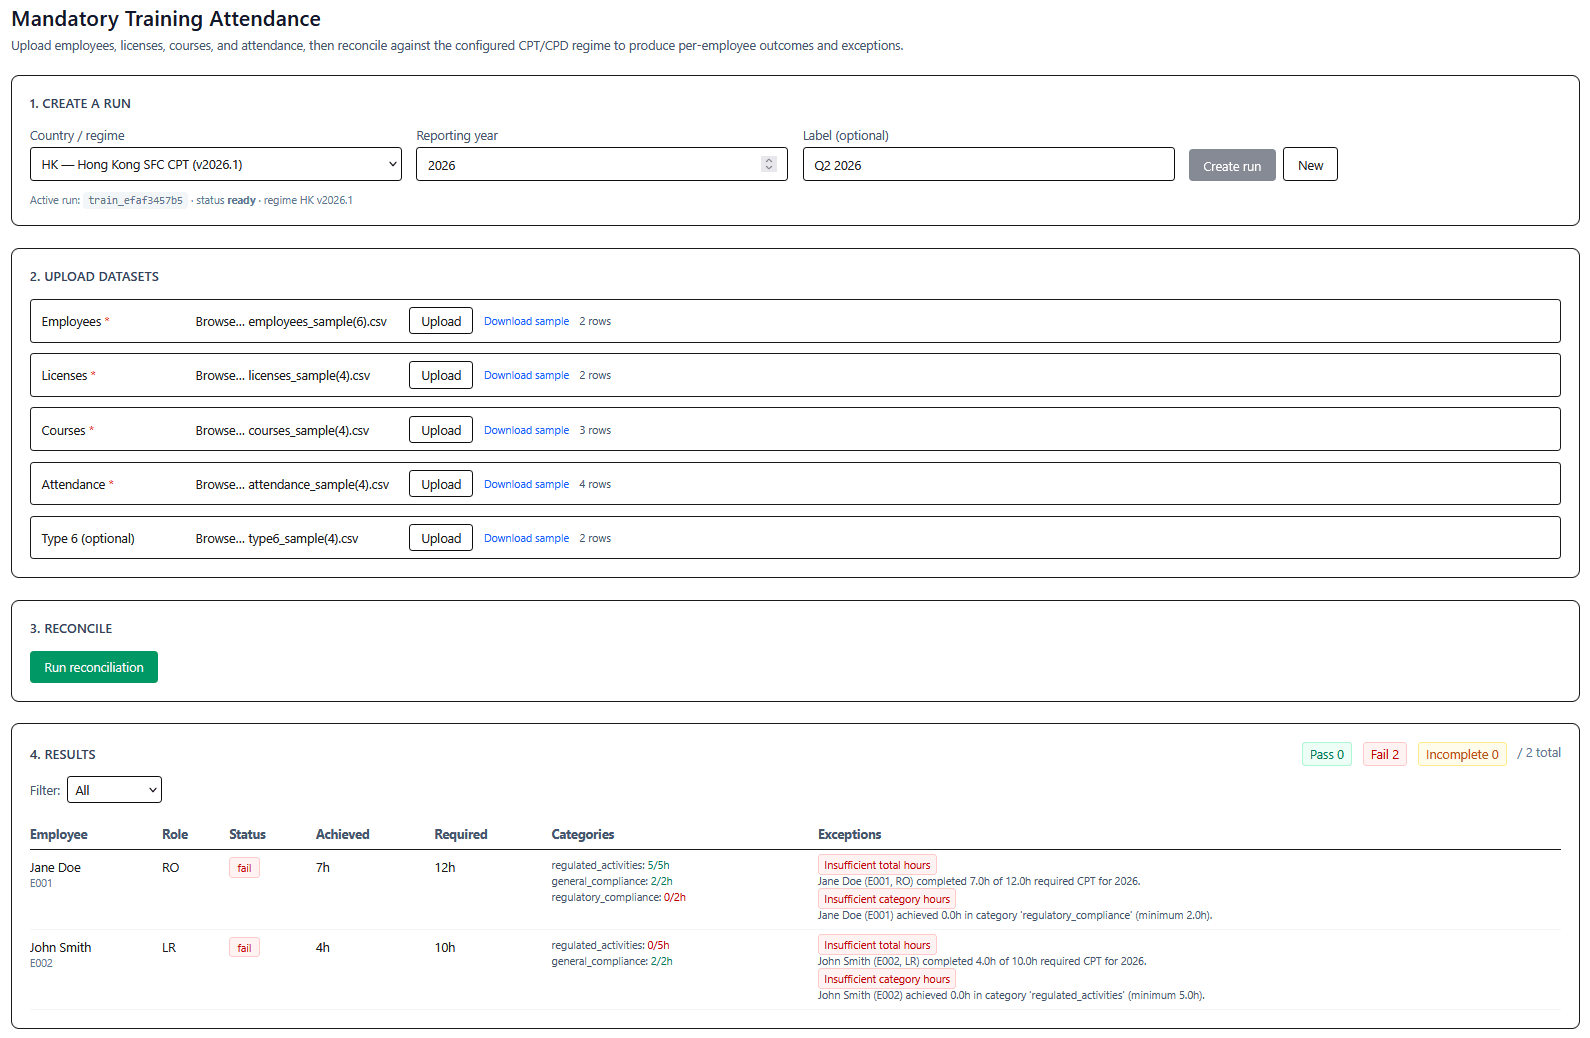Click the Role column header
Image resolution: width=1590 pixels, height=1038 pixels.
pyautogui.click(x=175, y=835)
